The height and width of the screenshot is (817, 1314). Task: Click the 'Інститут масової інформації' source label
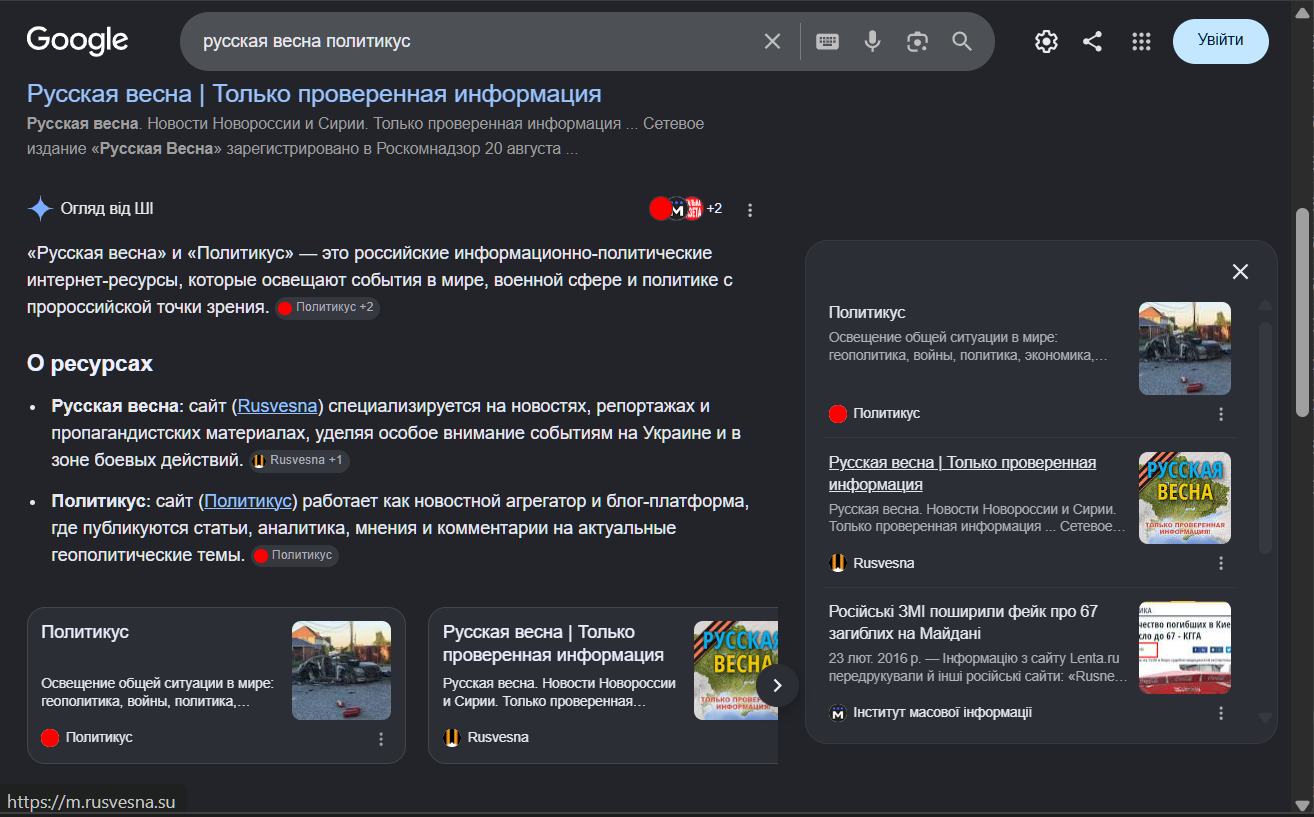(x=942, y=713)
